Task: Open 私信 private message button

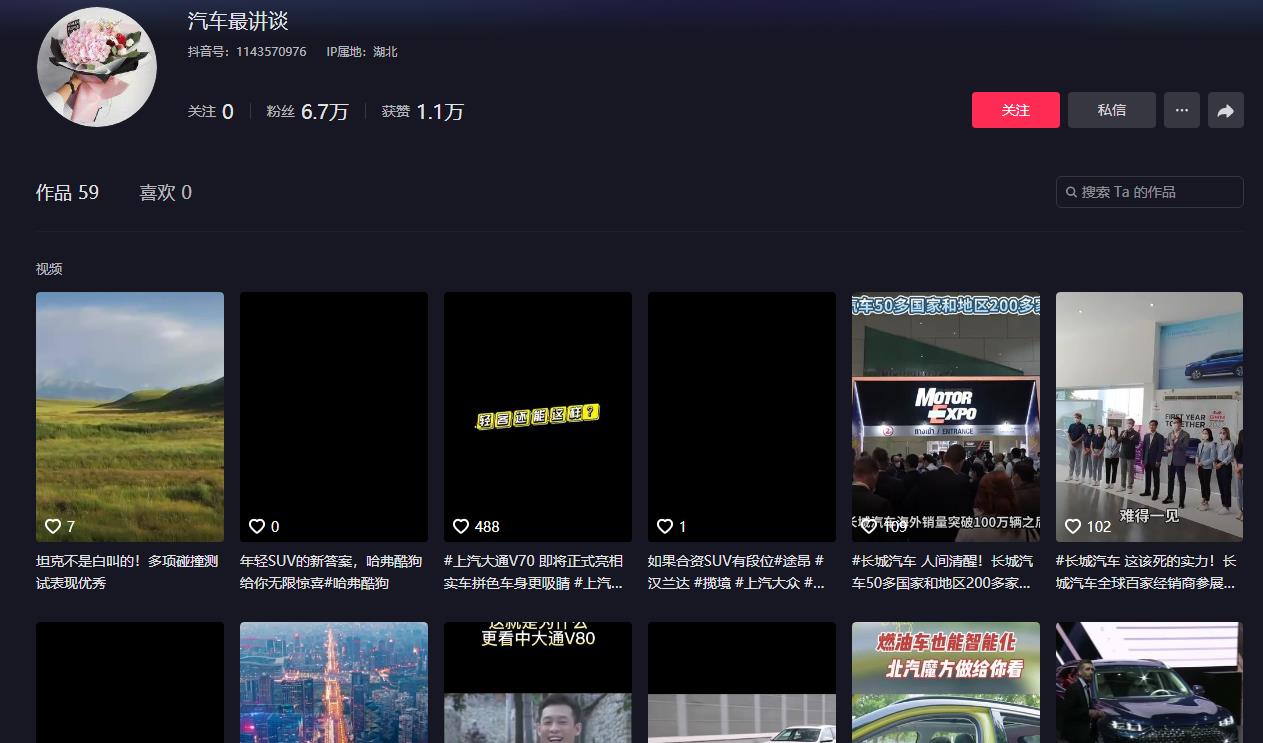Action: tap(1111, 110)
